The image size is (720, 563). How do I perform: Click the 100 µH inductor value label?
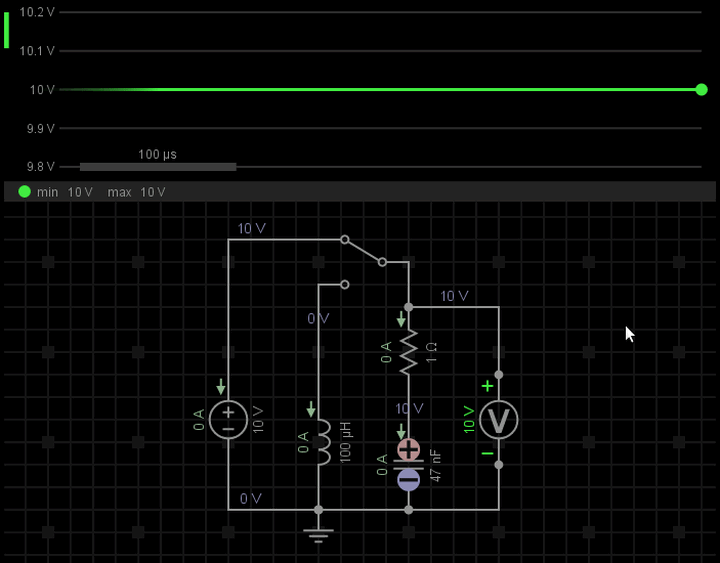coord(346,442)
